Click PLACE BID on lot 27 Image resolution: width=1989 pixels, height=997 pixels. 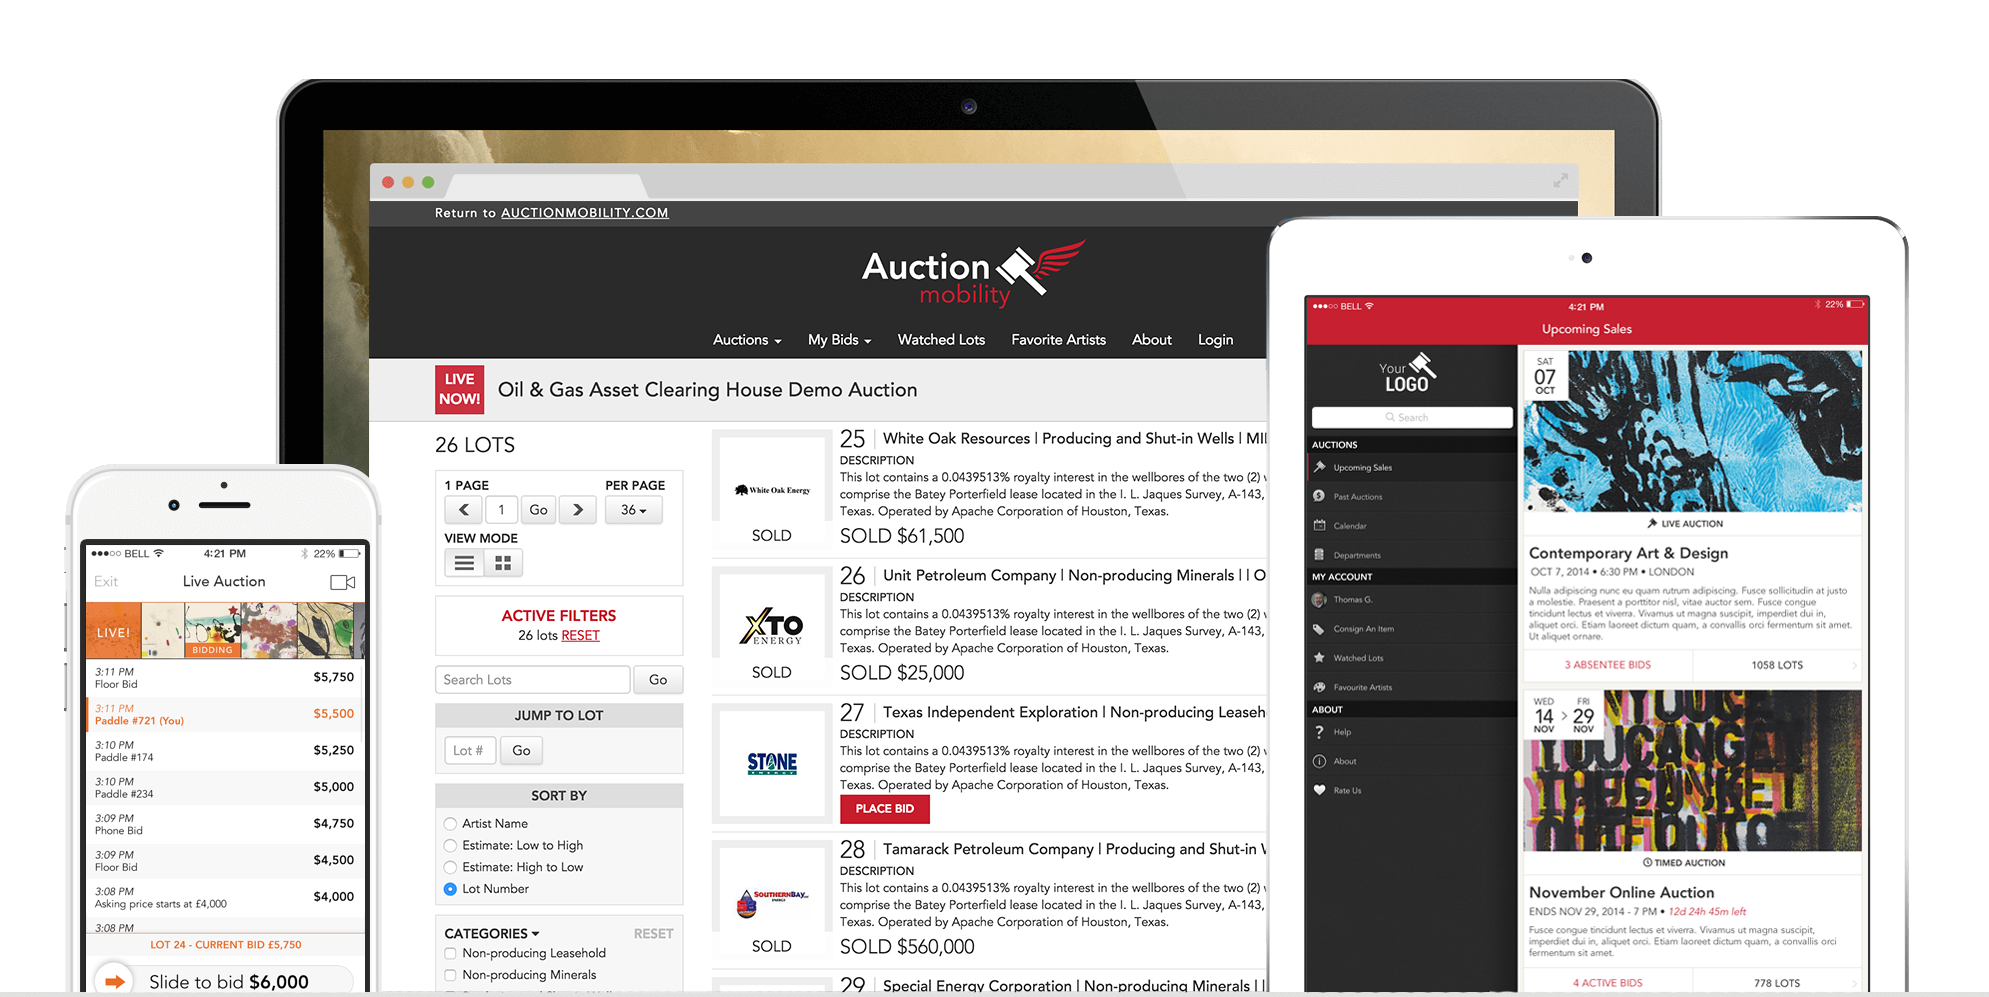tap(885, 809)
